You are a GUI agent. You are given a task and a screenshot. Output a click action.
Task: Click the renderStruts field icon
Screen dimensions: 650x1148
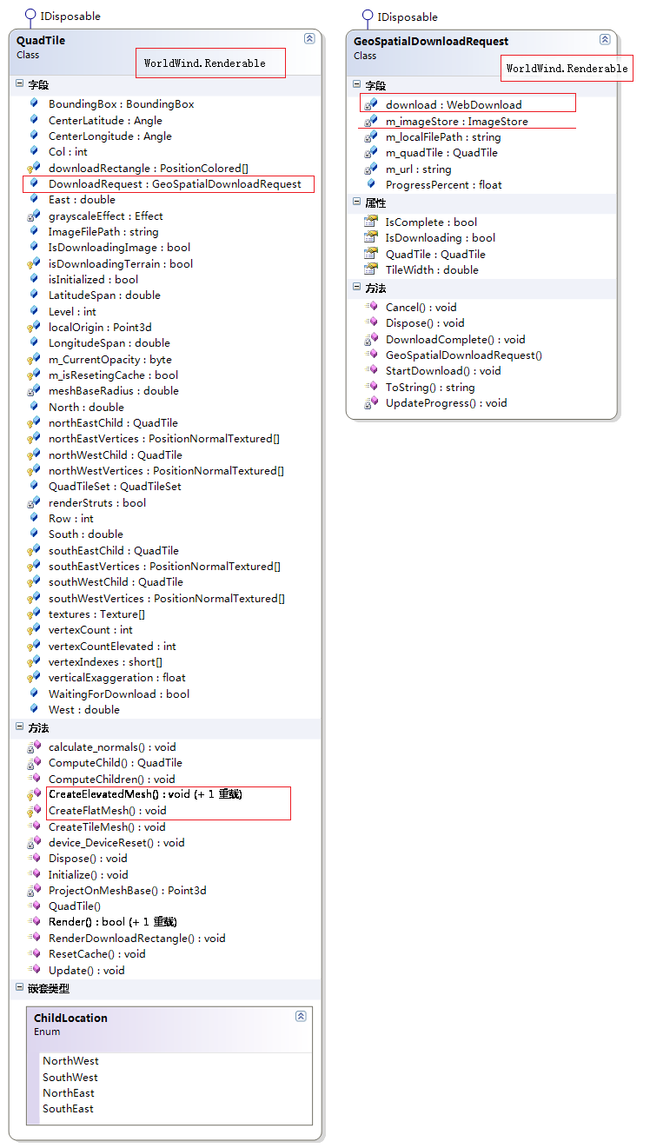click(34, 503)
